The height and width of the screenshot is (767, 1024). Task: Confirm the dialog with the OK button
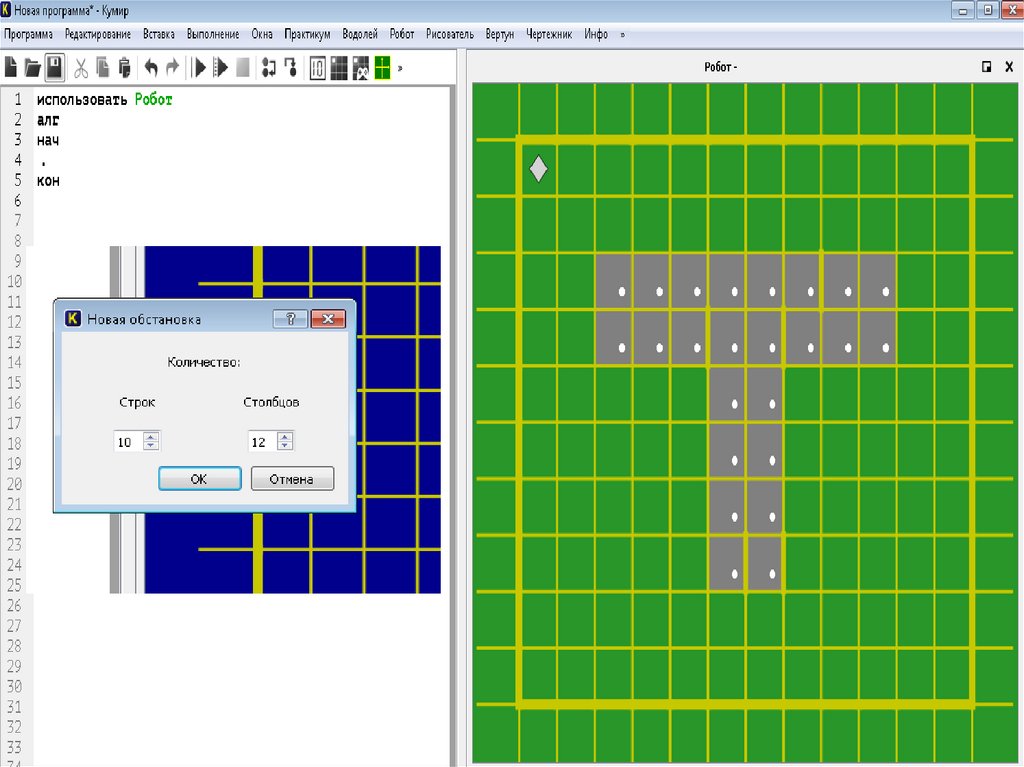pos(199,479)
